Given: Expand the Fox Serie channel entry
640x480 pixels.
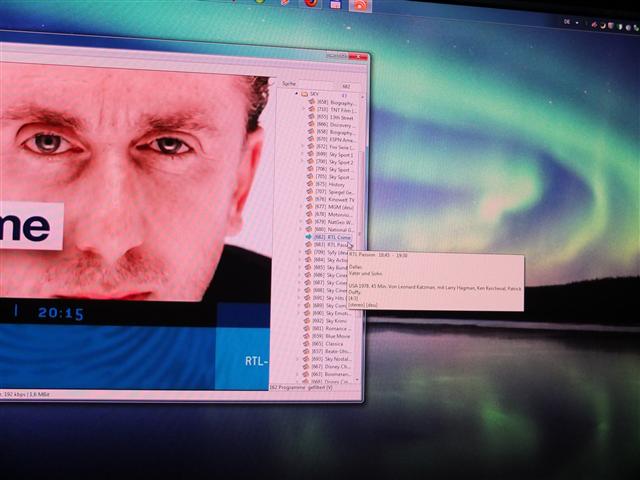Looking at the screenshot, I should 300,146.
